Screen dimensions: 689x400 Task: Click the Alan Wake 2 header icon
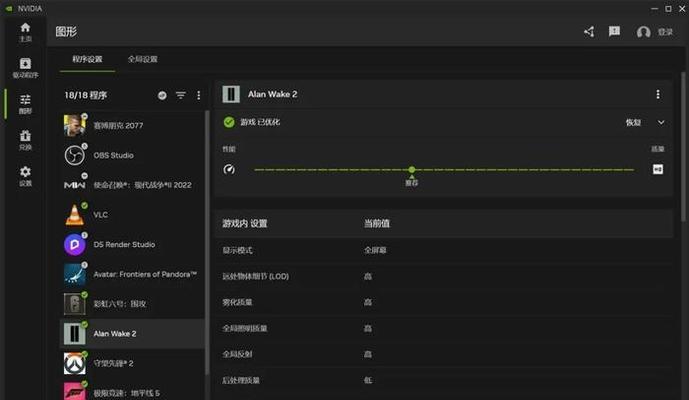[x=231, y=94]
